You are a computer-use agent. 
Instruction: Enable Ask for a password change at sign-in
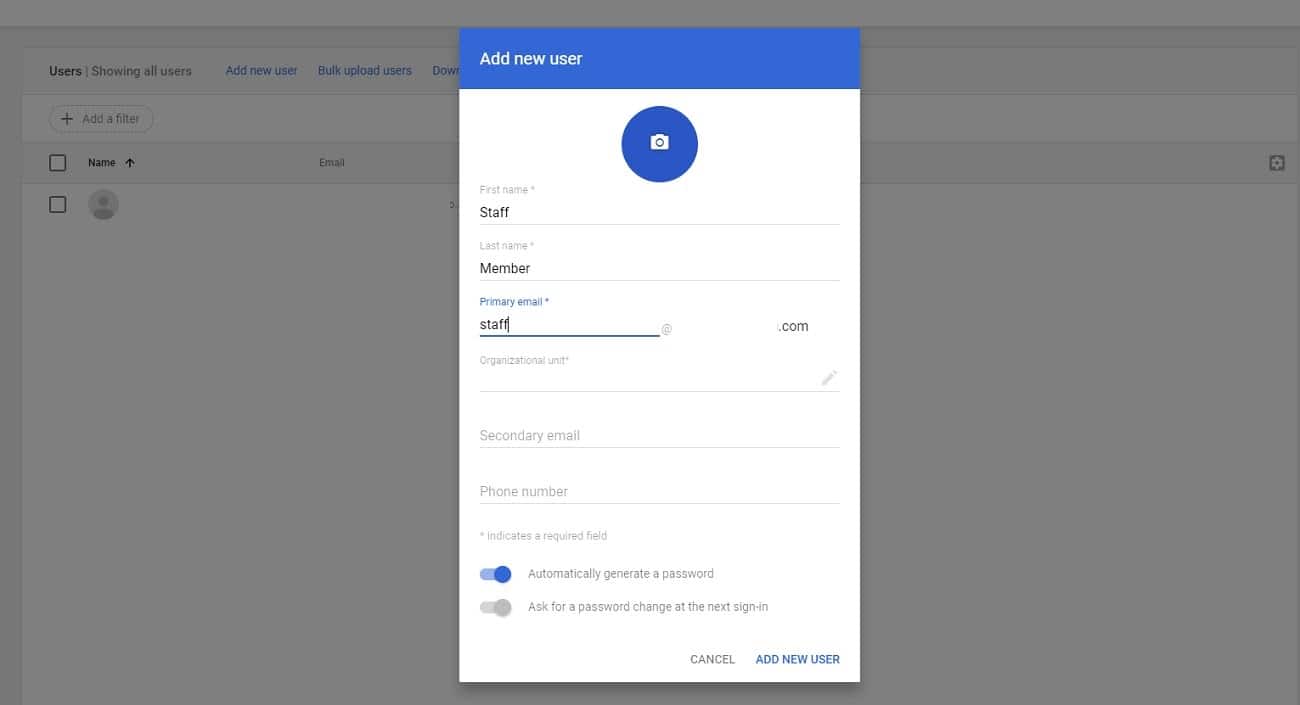pyautogui.click(x=495, y=607)
